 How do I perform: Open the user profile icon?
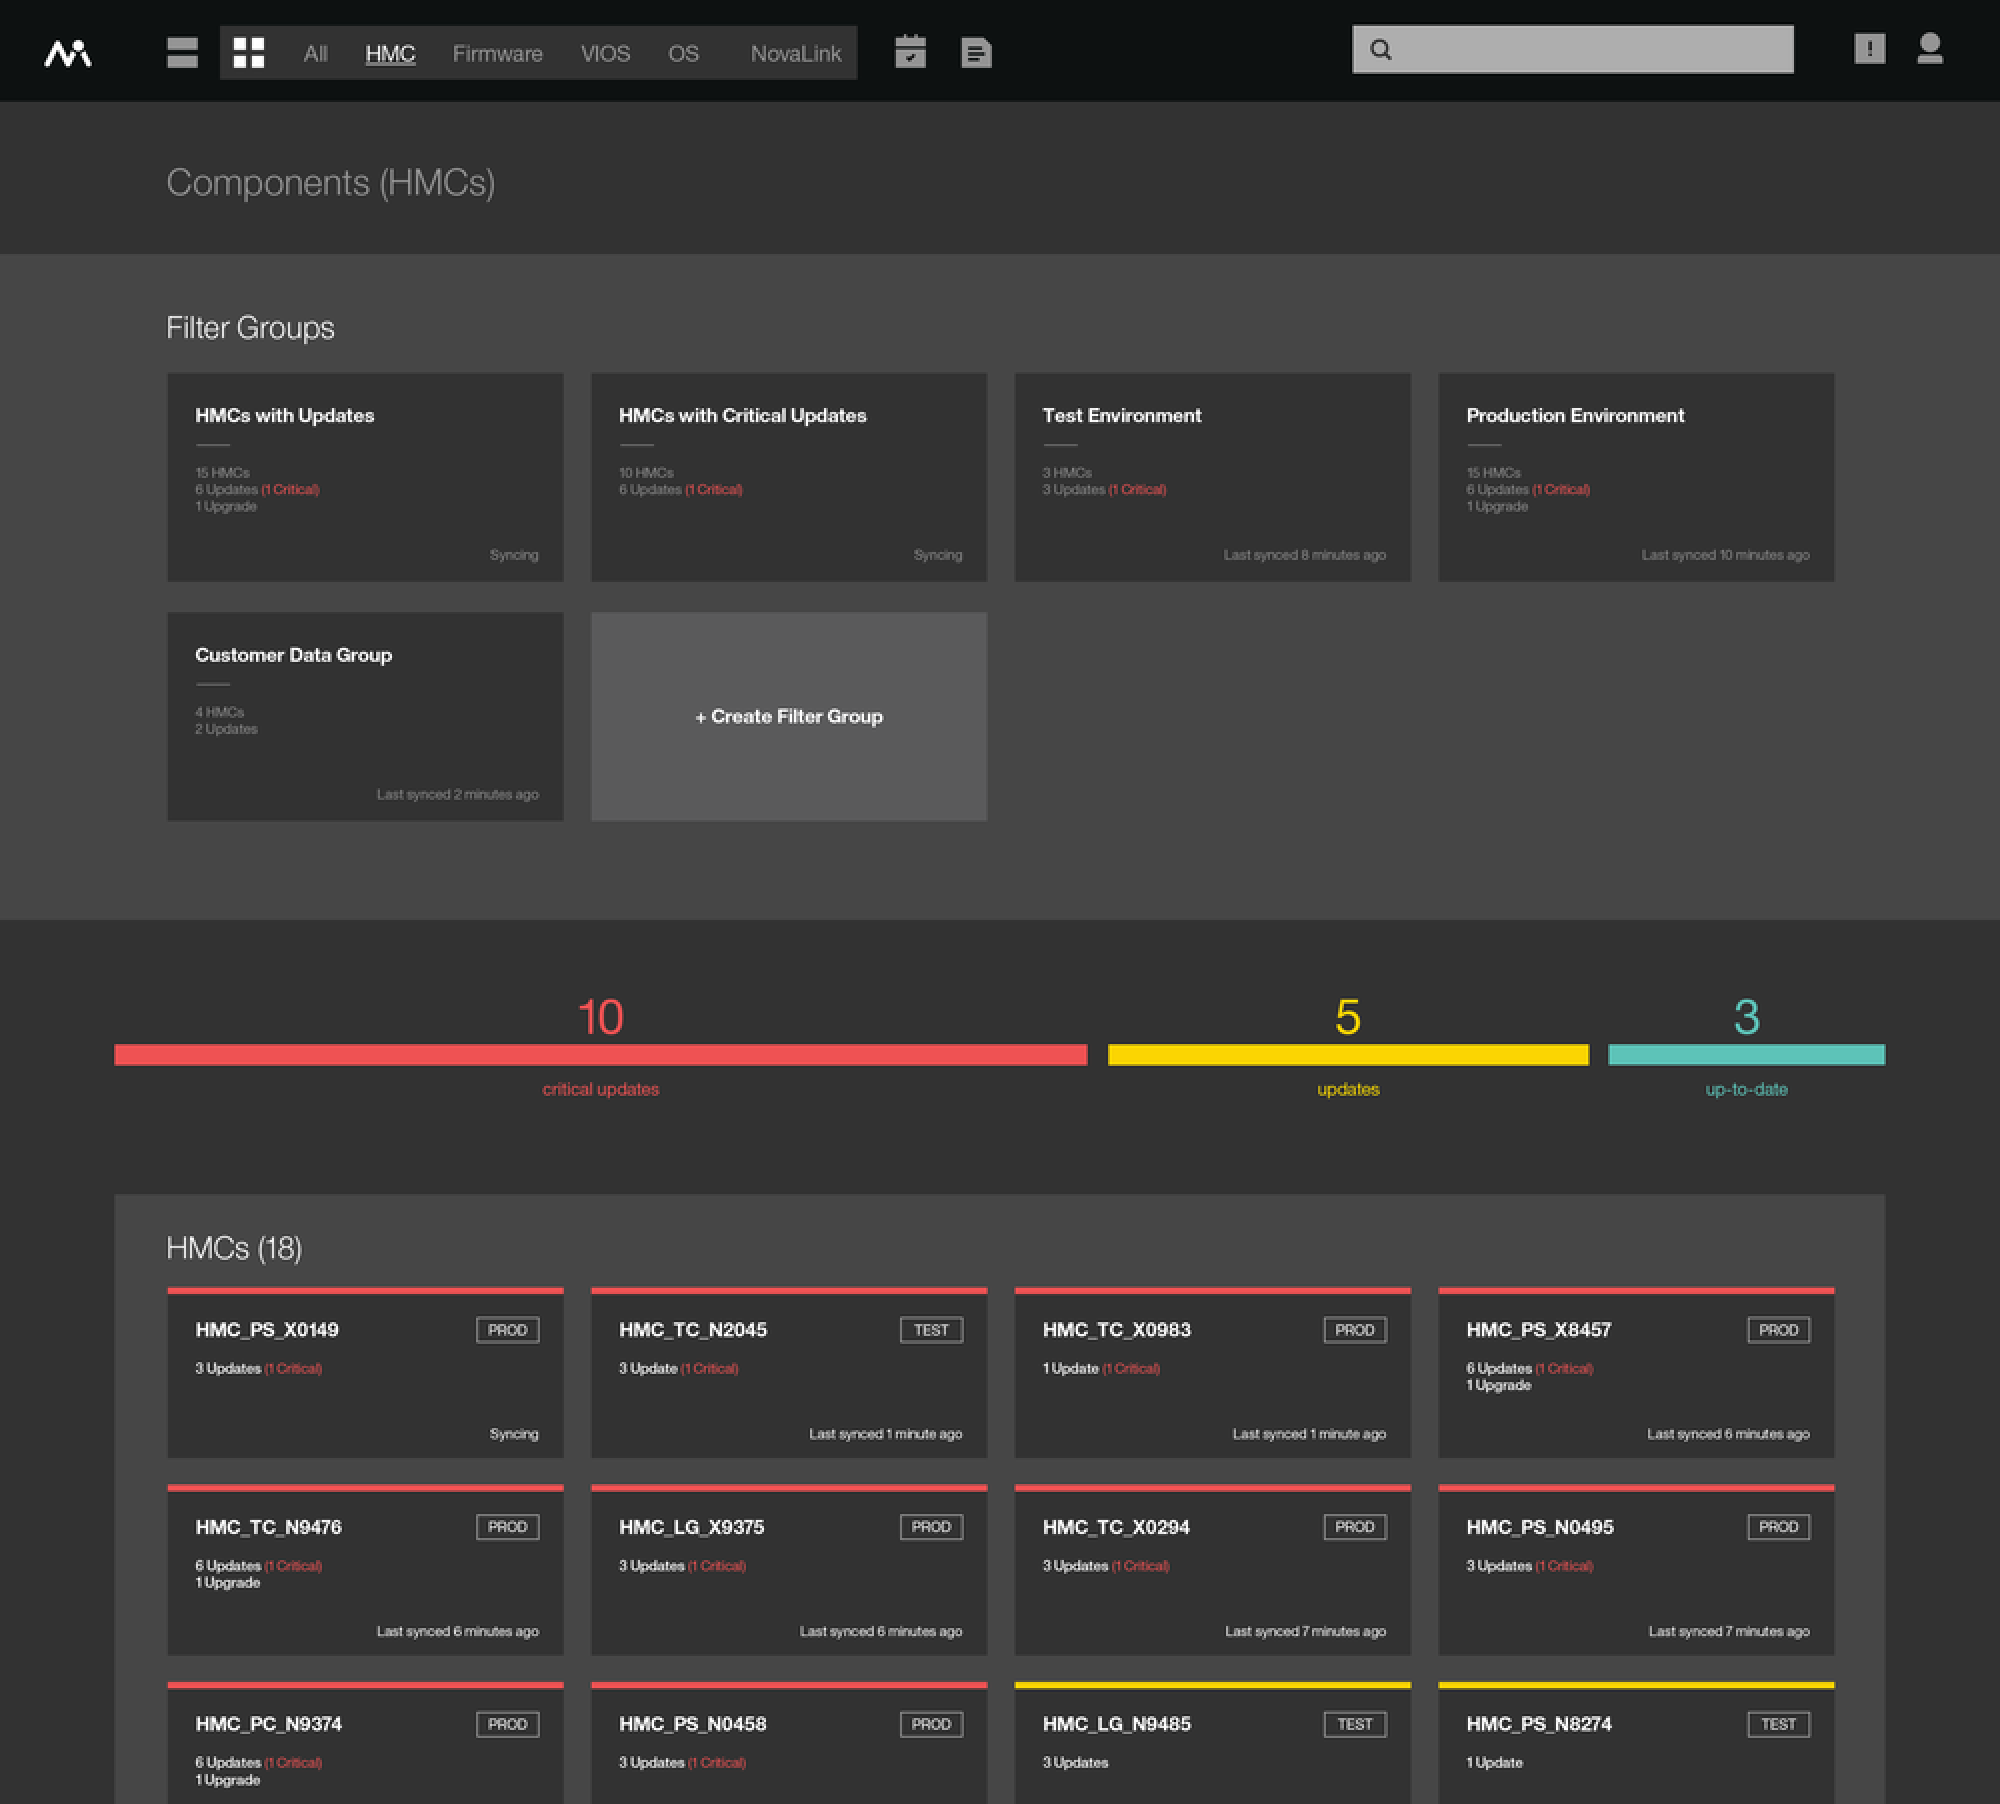pyautogui.click(x=1930, y=49)
